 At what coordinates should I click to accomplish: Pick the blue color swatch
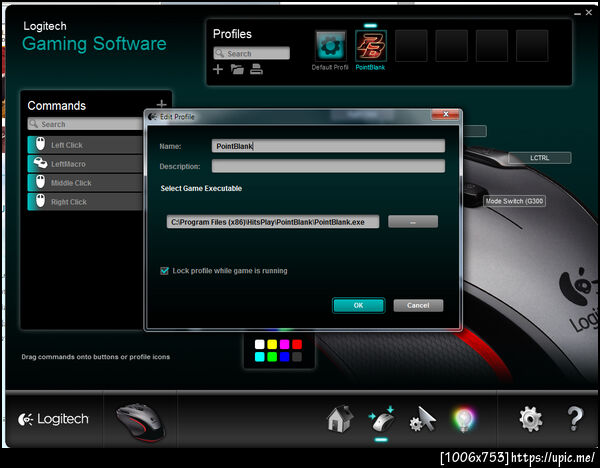click(x=285, y=357)
